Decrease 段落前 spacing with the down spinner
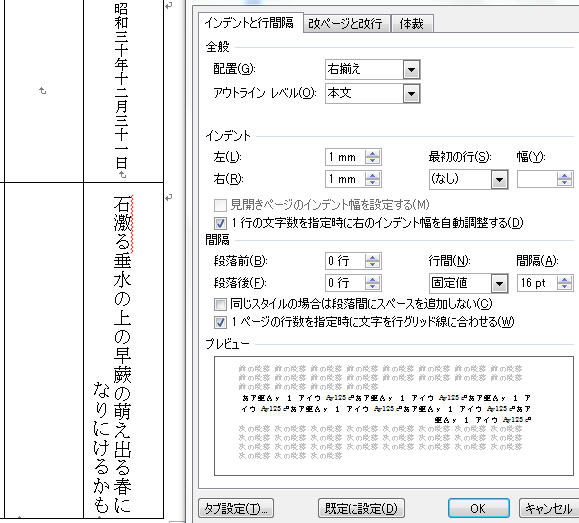This screenshot has width=579, height=523. 372,265
